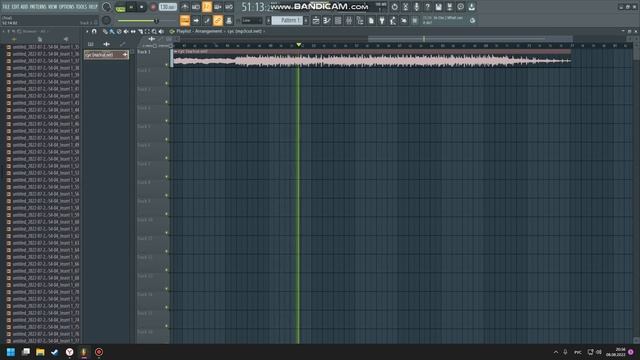
Task: Open the HELP menu
Action: tap(93, 7)
